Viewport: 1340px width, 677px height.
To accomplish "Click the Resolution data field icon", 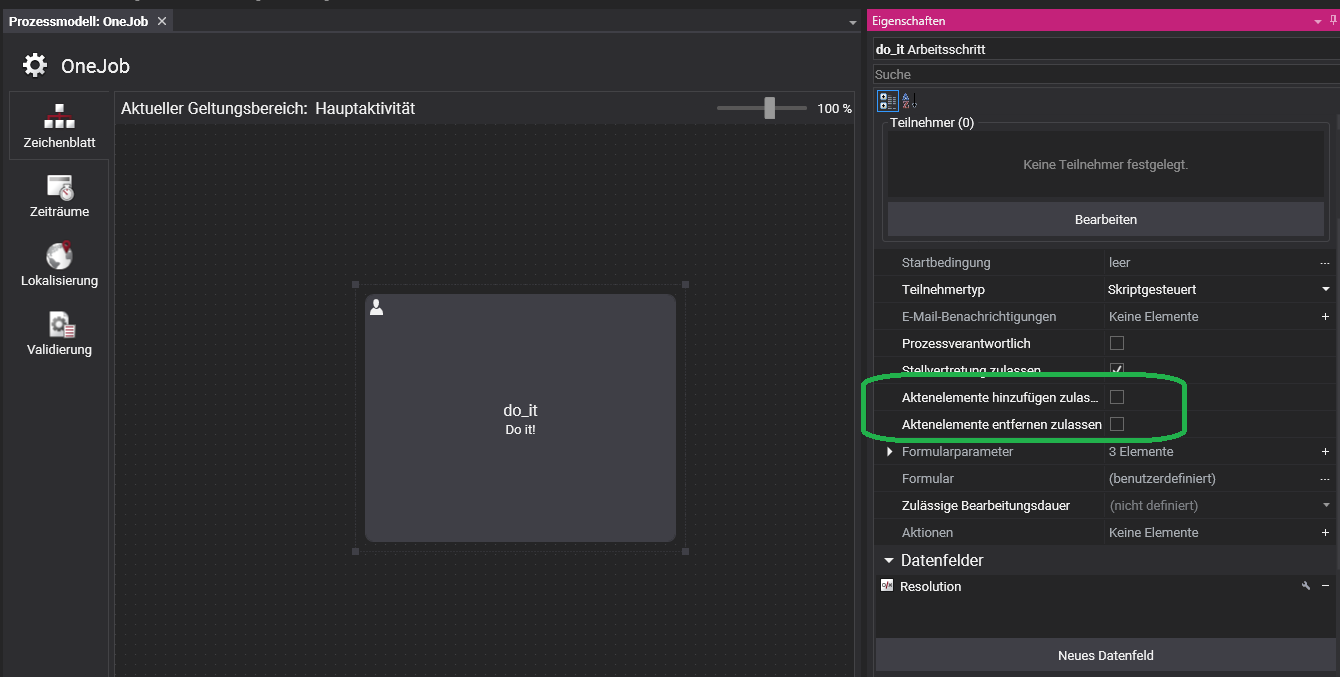I will (x=887, y=586).
